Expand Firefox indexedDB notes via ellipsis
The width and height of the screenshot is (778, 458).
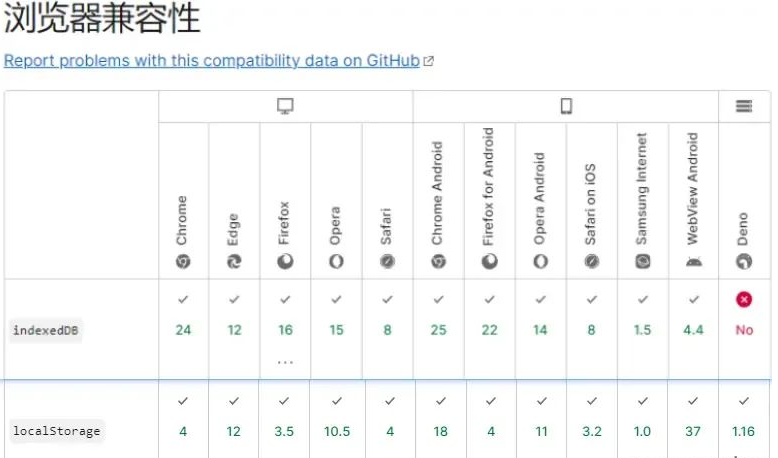click(285, 362)
